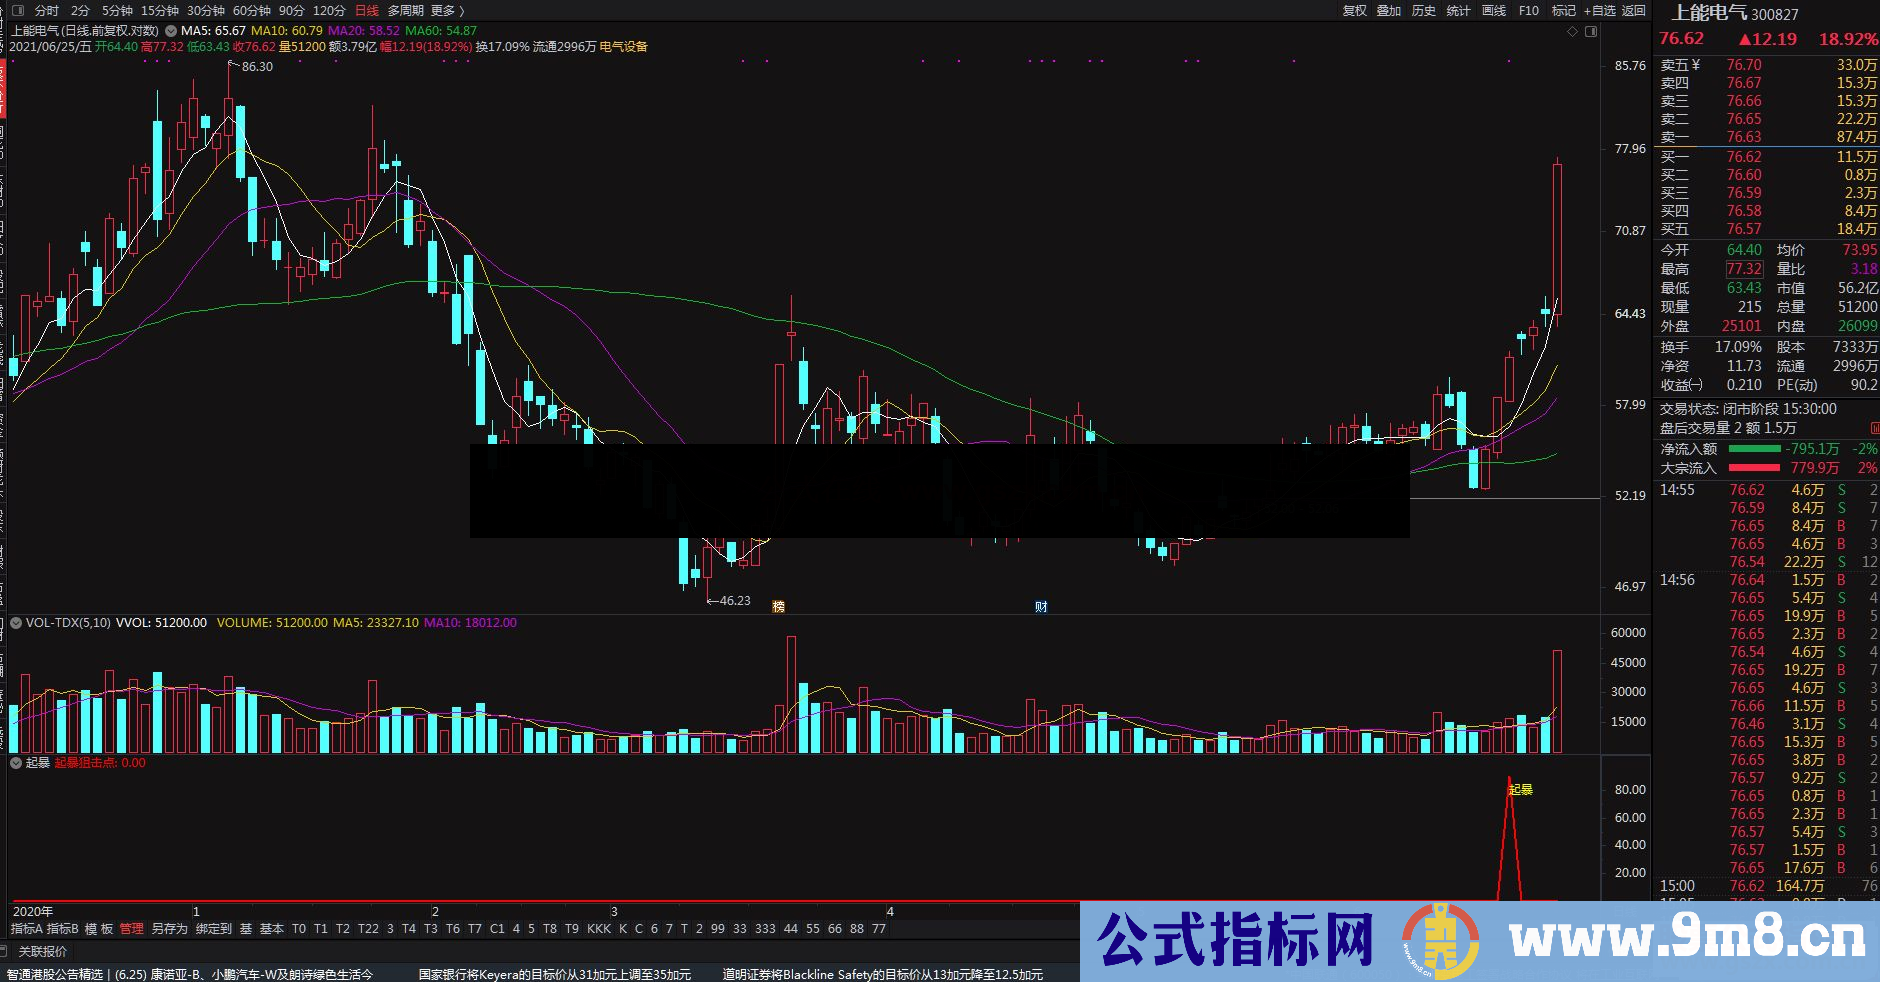Screen dimensions: 1880x982
Task: Click the diamond shape icon above the chart
Action: (1573, 31)
